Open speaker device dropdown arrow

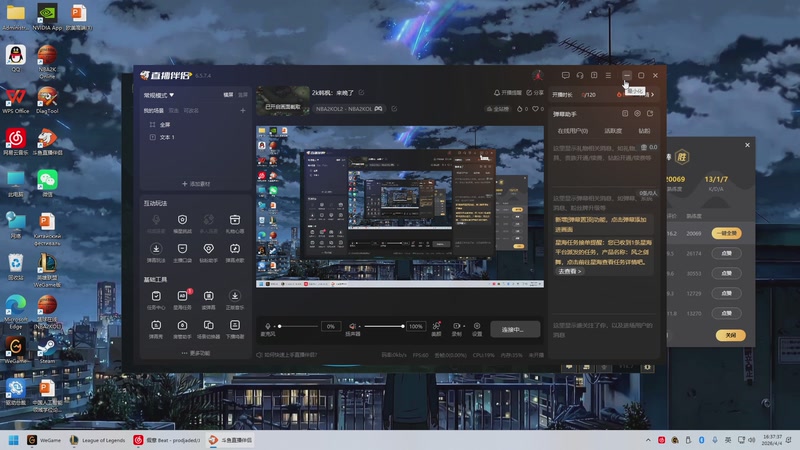359,326
